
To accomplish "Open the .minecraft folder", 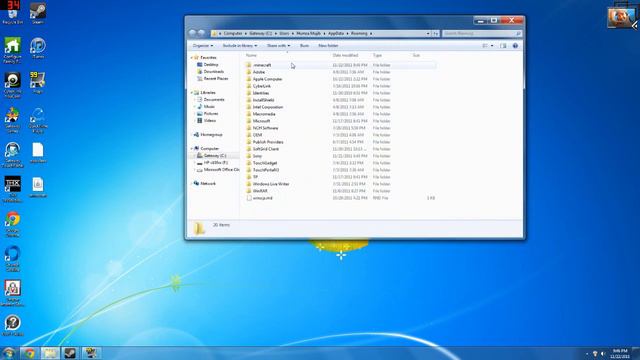I will (x=262, y=65).
